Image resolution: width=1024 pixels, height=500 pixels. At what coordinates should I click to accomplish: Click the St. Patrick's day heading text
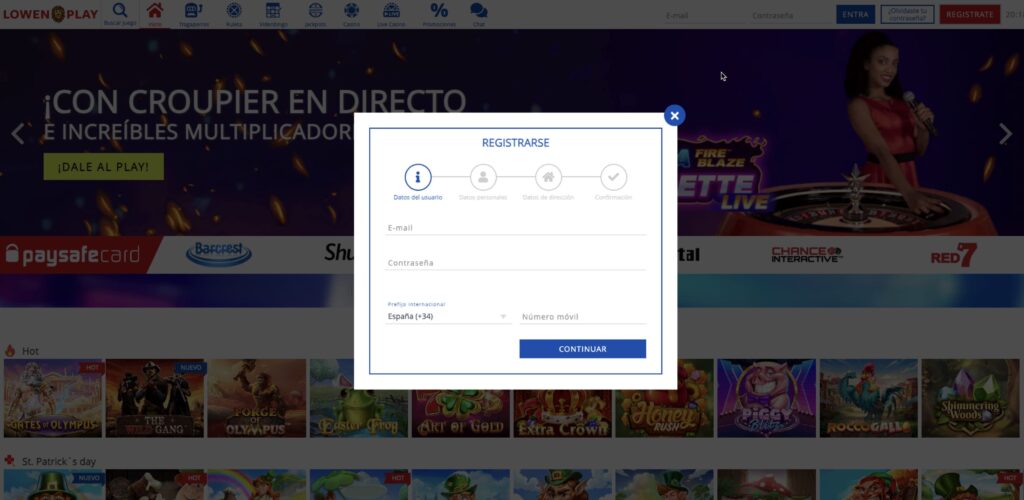pyautogui.click(x=59, y=461)
